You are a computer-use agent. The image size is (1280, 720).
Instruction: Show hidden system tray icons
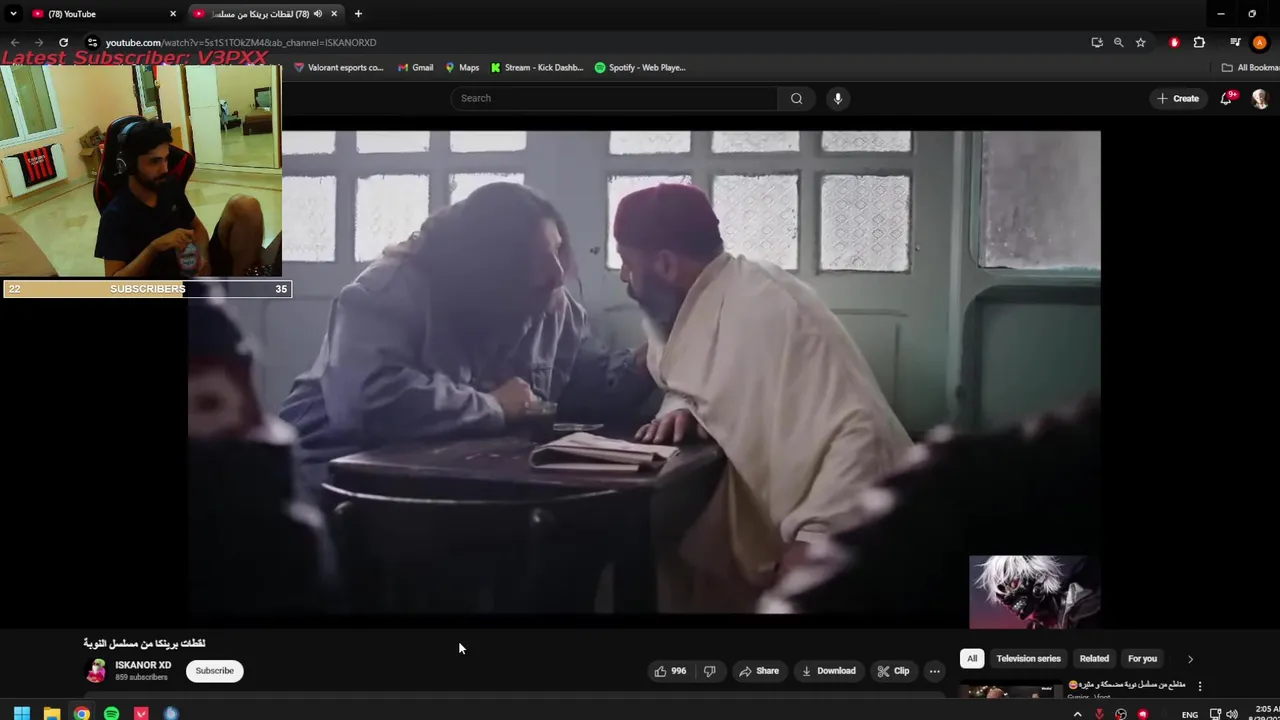tap(1077, 714)
